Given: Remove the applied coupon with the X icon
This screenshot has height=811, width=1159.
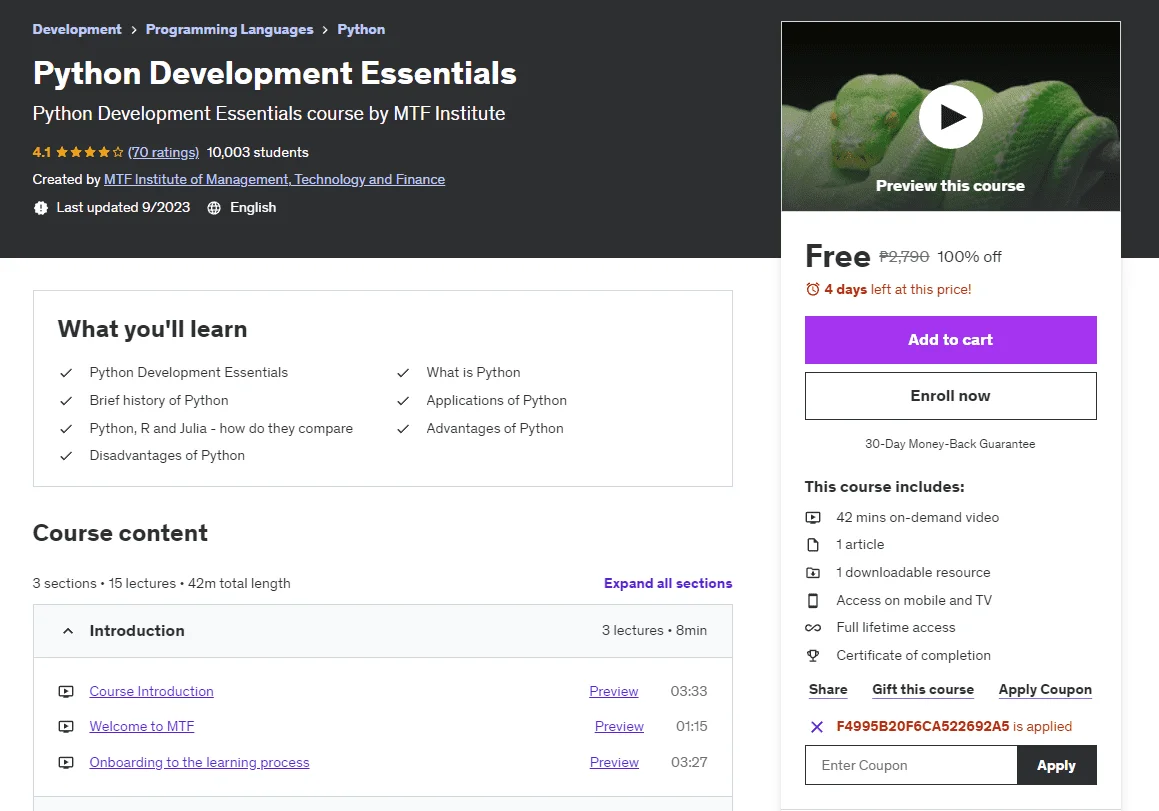Looking at the screenshot, I should click(x=817, y=727).
